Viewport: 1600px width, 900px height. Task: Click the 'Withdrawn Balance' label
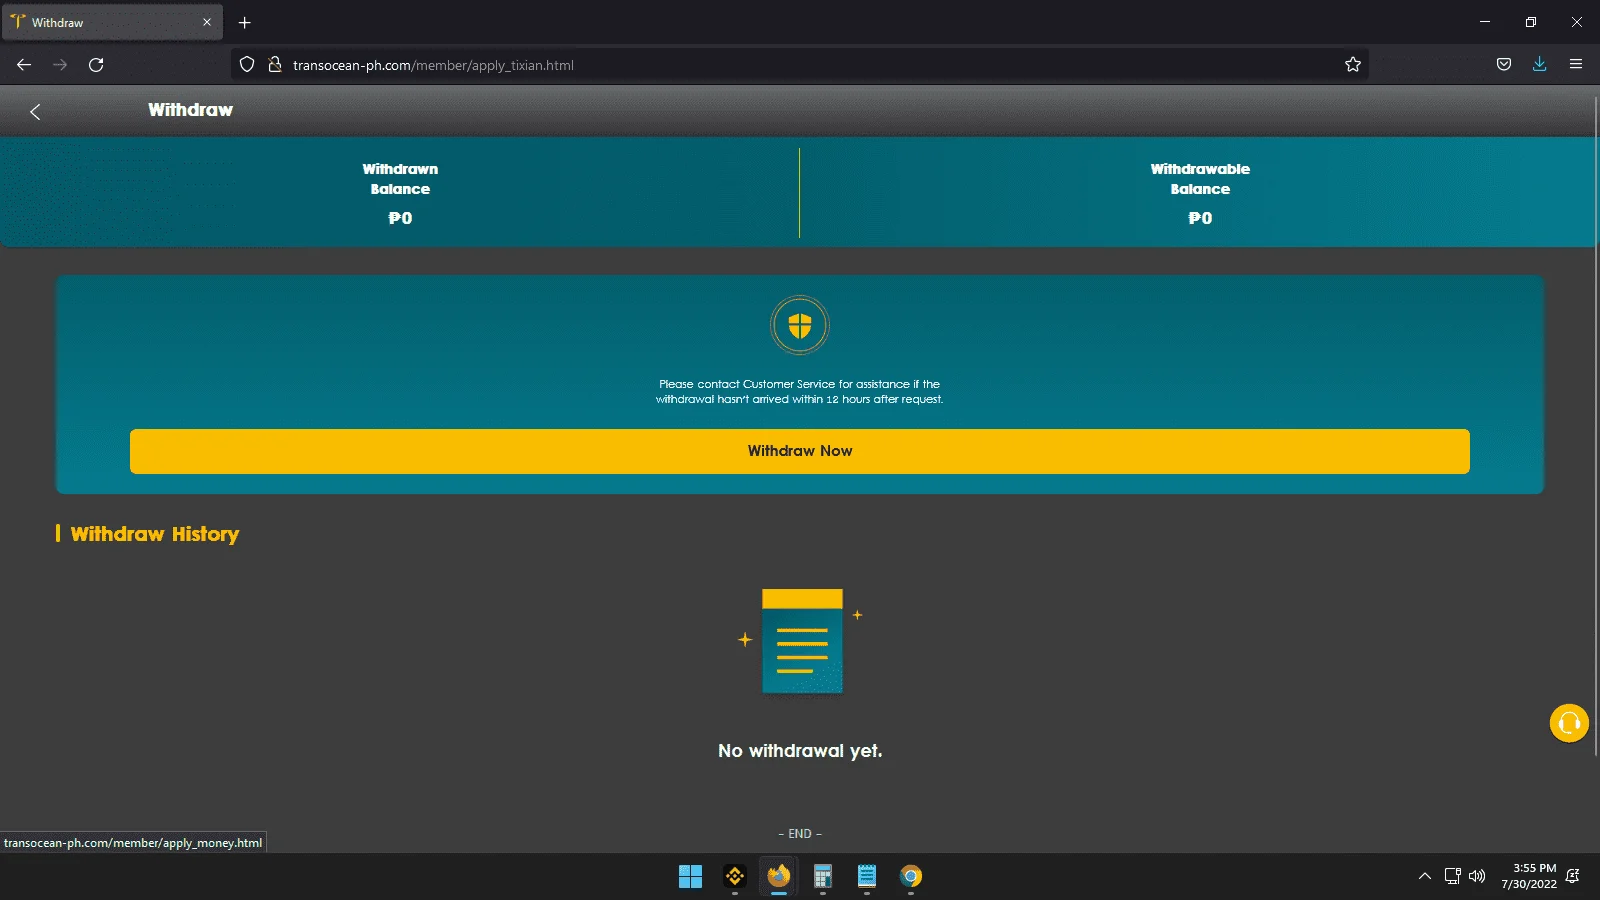pos(400,179)
